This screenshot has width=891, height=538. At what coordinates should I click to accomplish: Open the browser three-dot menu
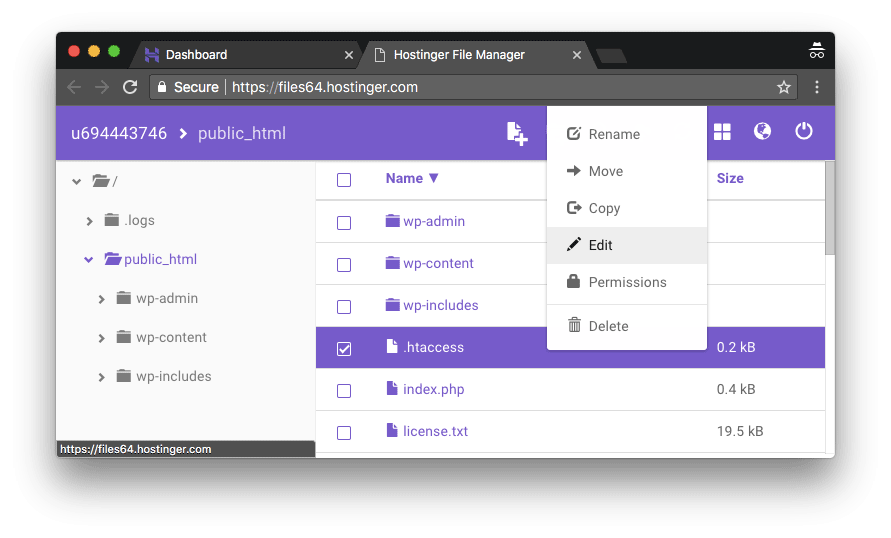coord(817,87)
